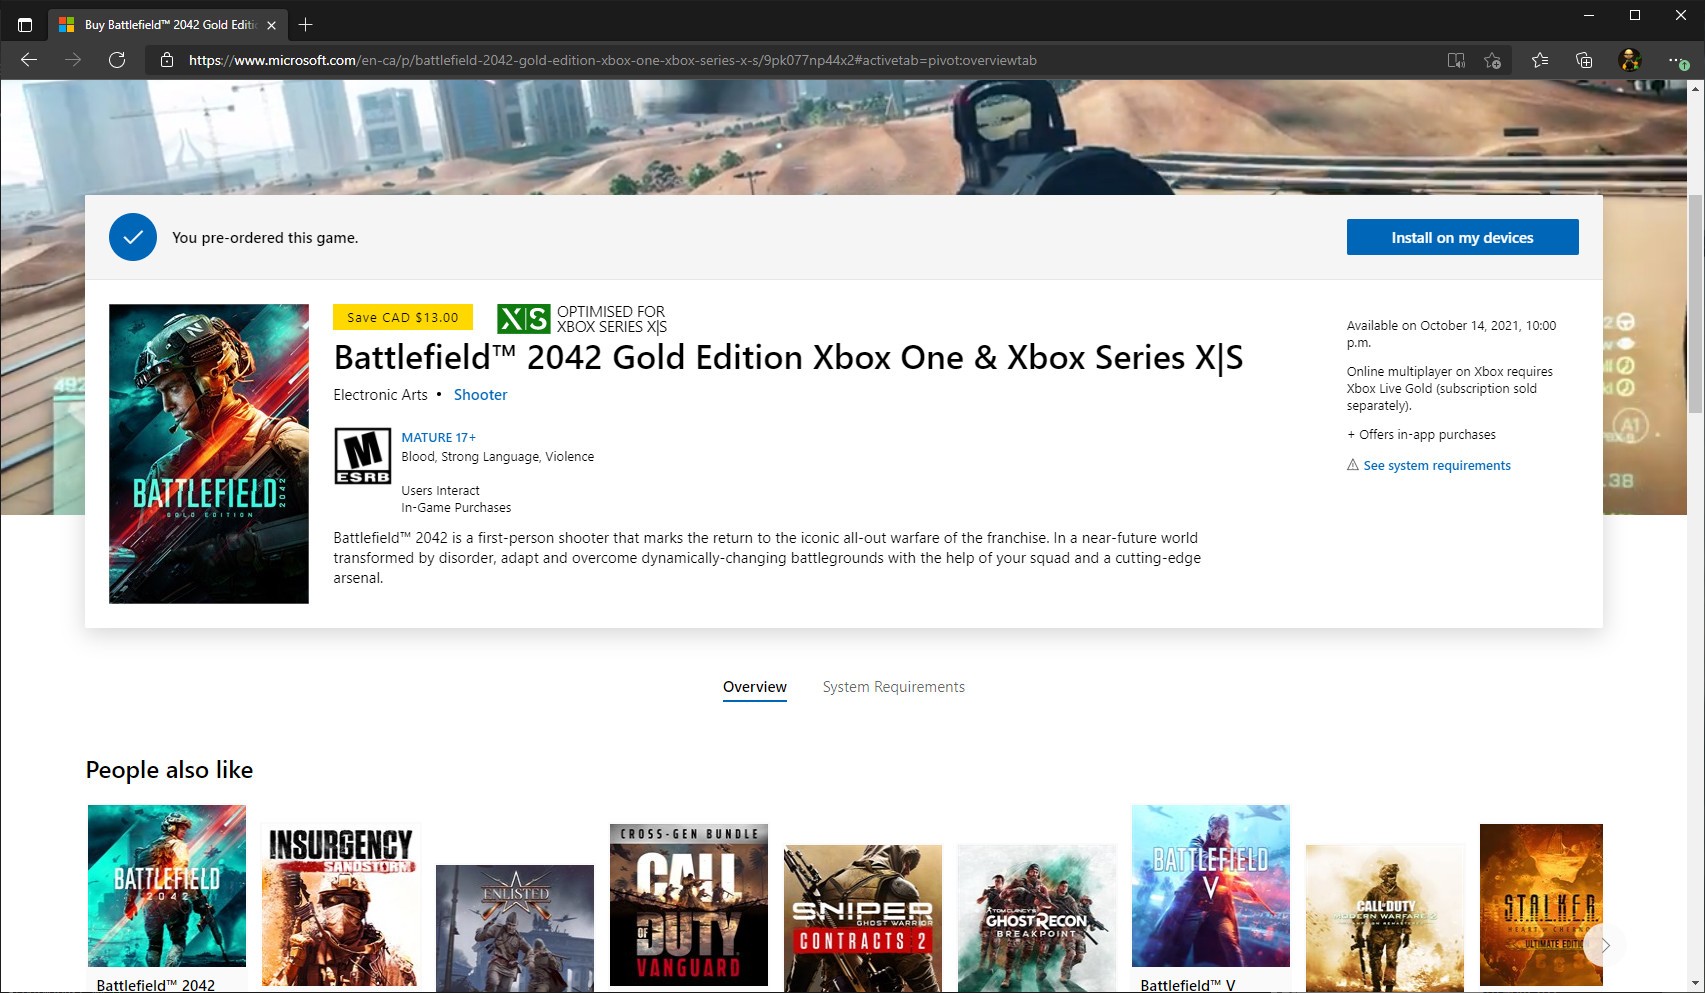Close the Battlefield 2042 browser tab
This screenshot has height=993, width=1705.
pos(271,25)
